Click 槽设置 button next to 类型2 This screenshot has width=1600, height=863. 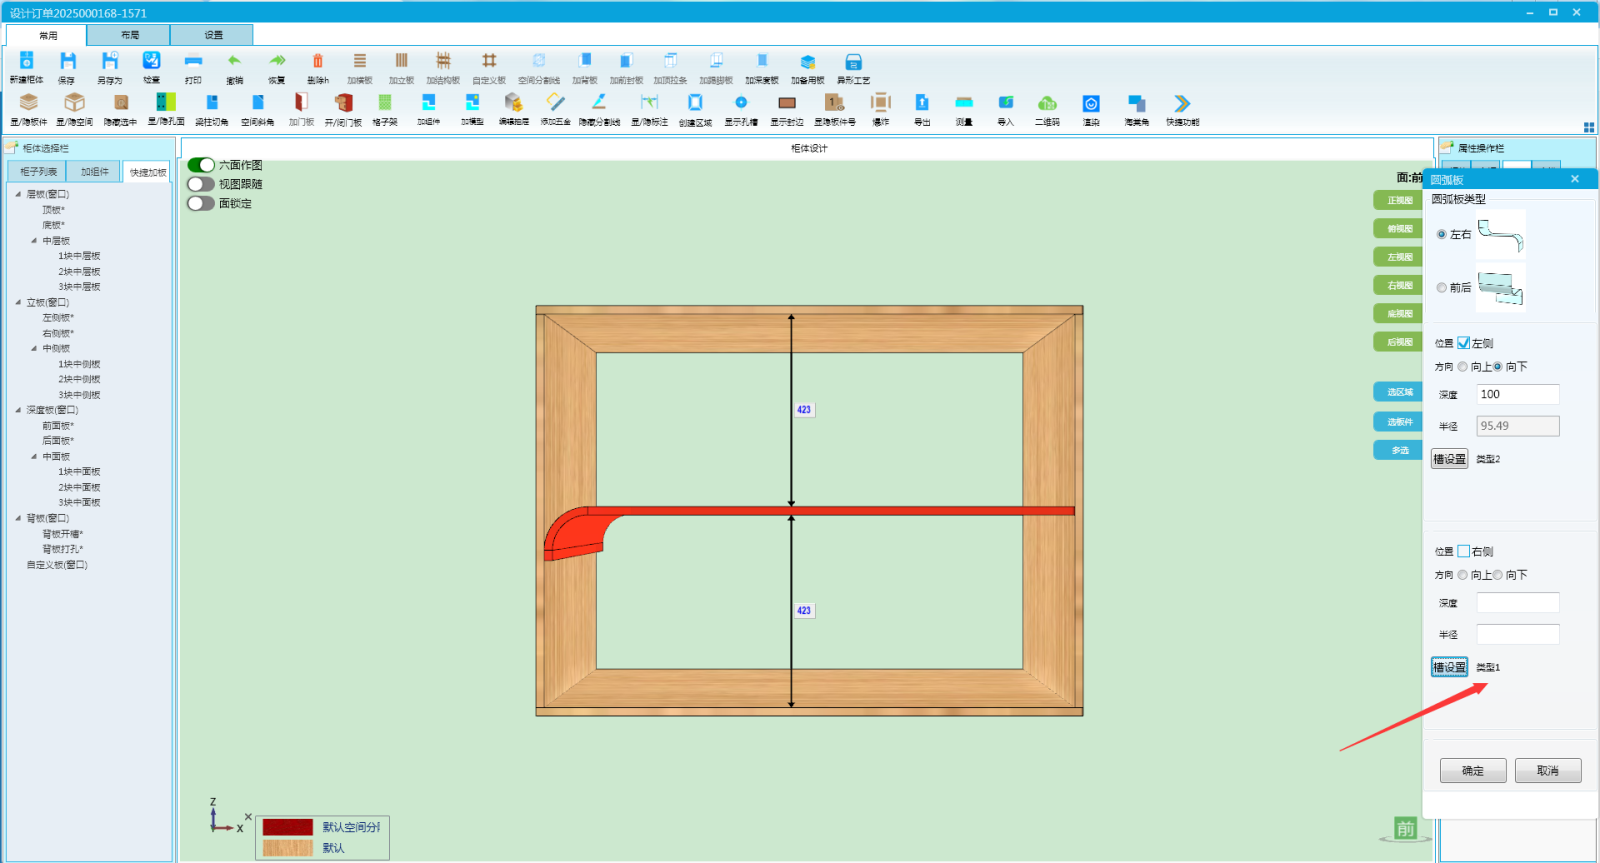point(1449,459)
